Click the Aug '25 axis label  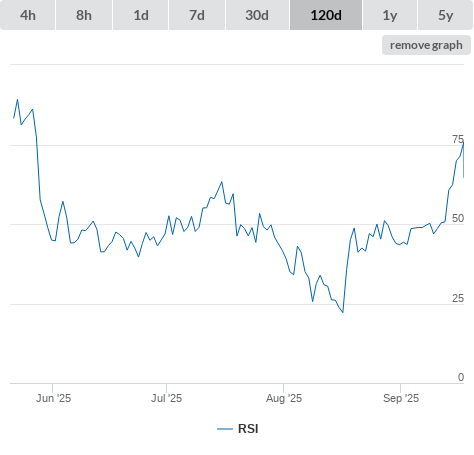284,398
